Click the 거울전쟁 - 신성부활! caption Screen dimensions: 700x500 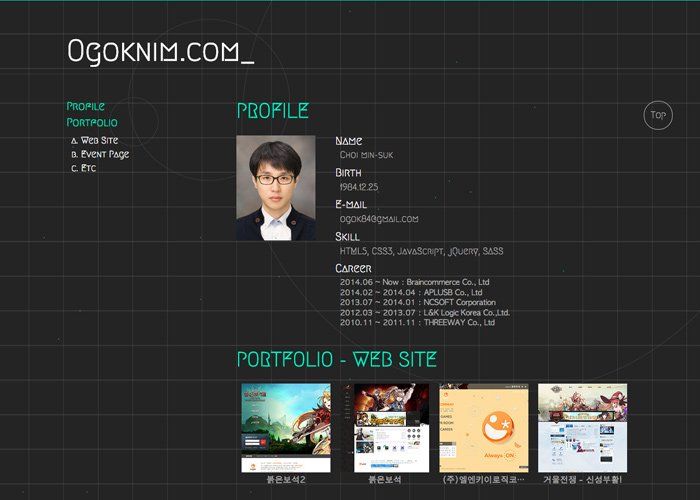click(x=583, y=480)
